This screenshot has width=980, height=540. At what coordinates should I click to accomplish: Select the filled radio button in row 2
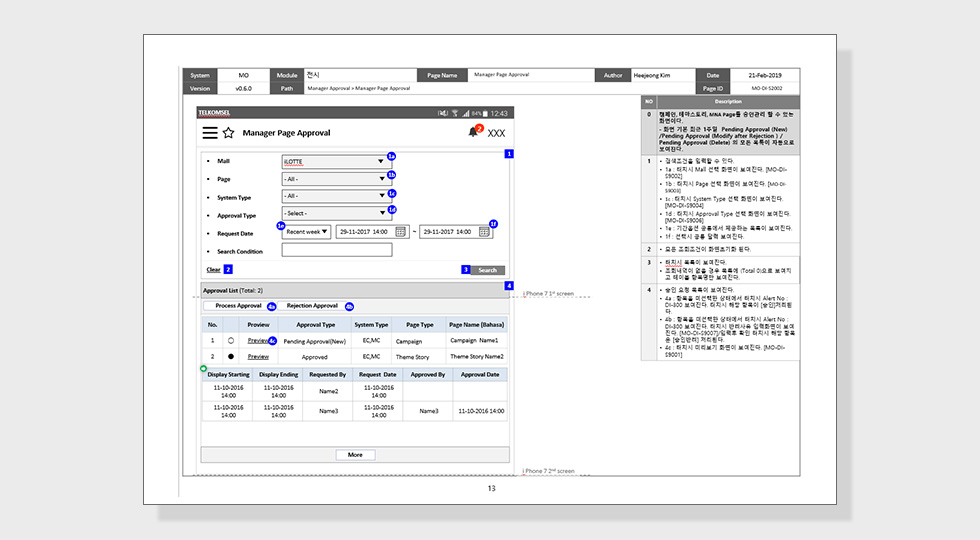(231, 357)
